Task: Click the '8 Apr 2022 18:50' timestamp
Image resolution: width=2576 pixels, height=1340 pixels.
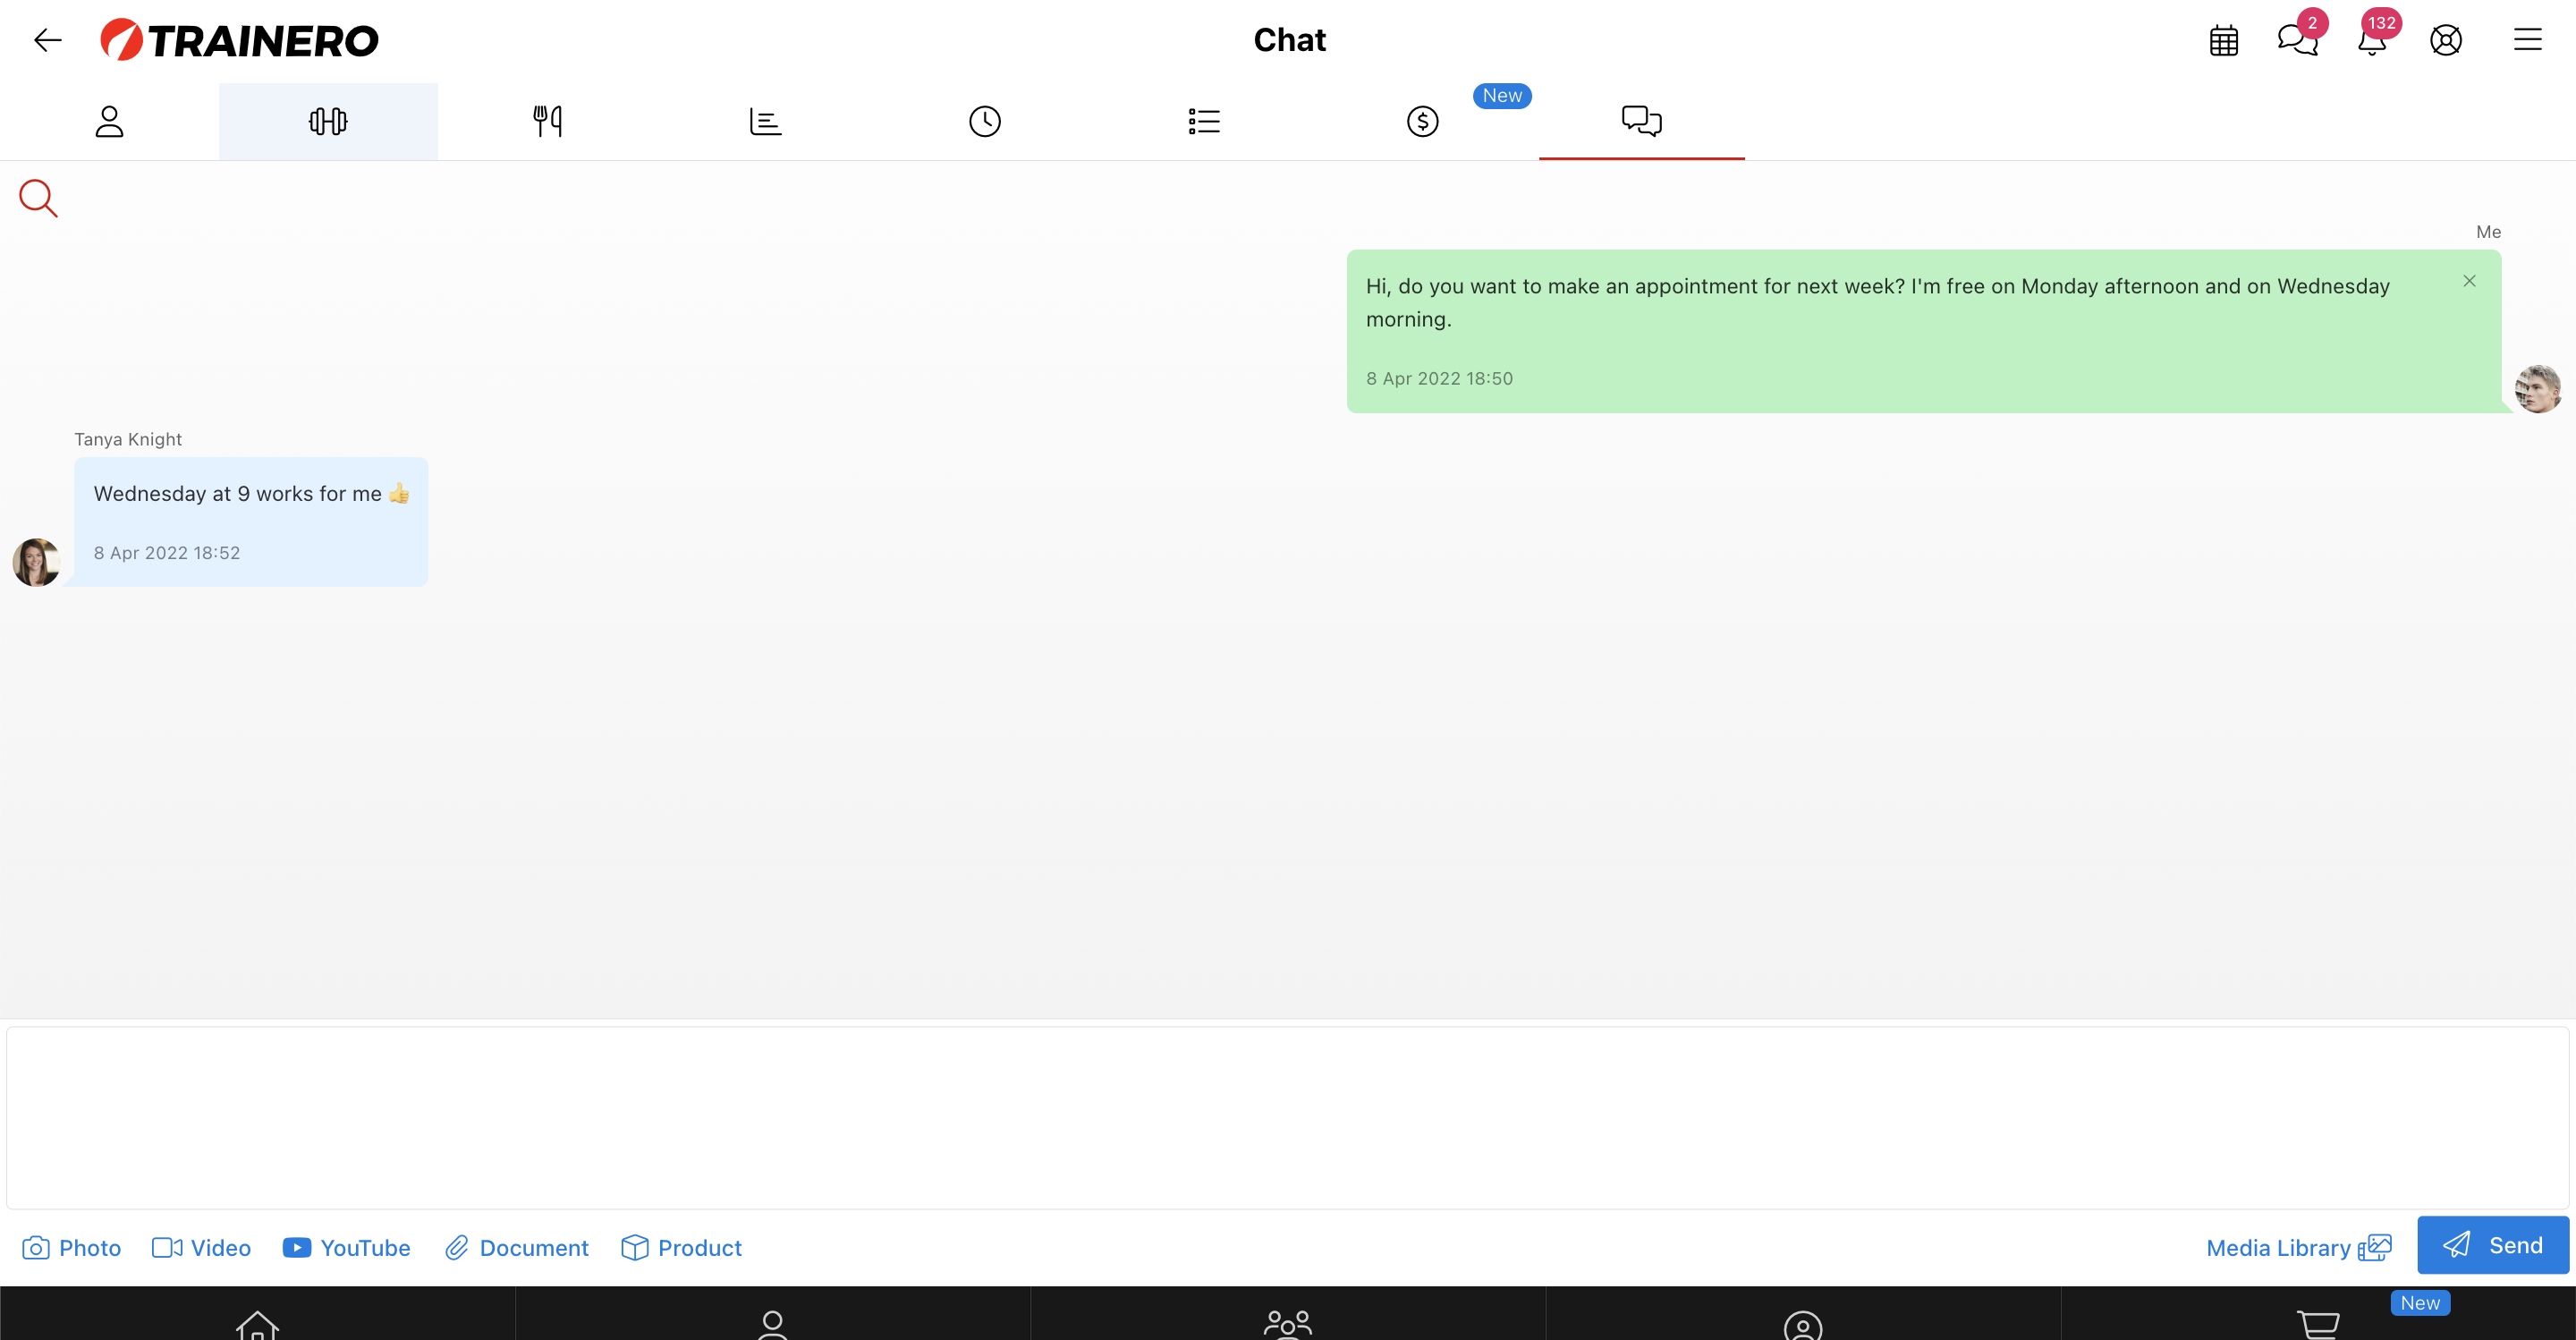Action: 1439,379
